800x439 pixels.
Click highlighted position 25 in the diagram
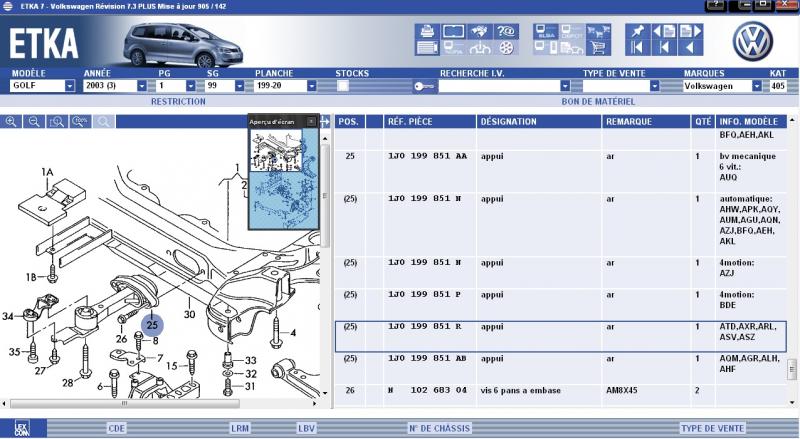tap(152, 325)
